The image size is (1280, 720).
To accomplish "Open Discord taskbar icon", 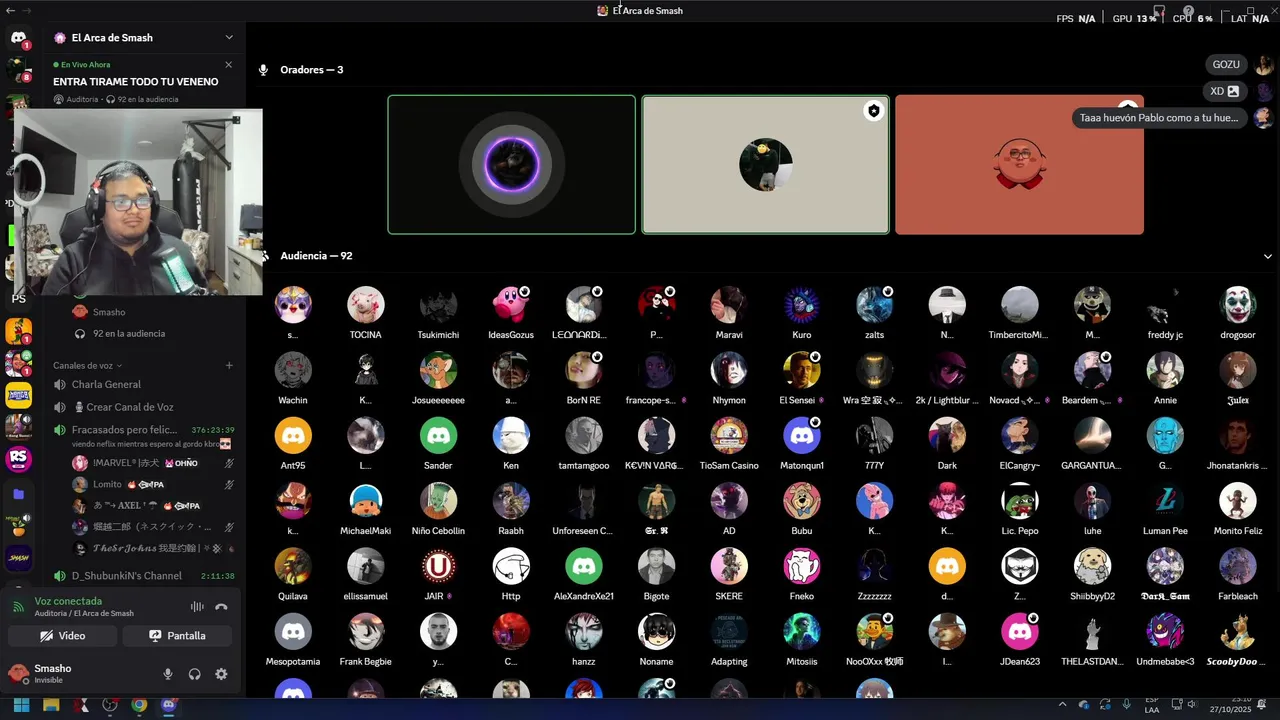I will point(169,705).
